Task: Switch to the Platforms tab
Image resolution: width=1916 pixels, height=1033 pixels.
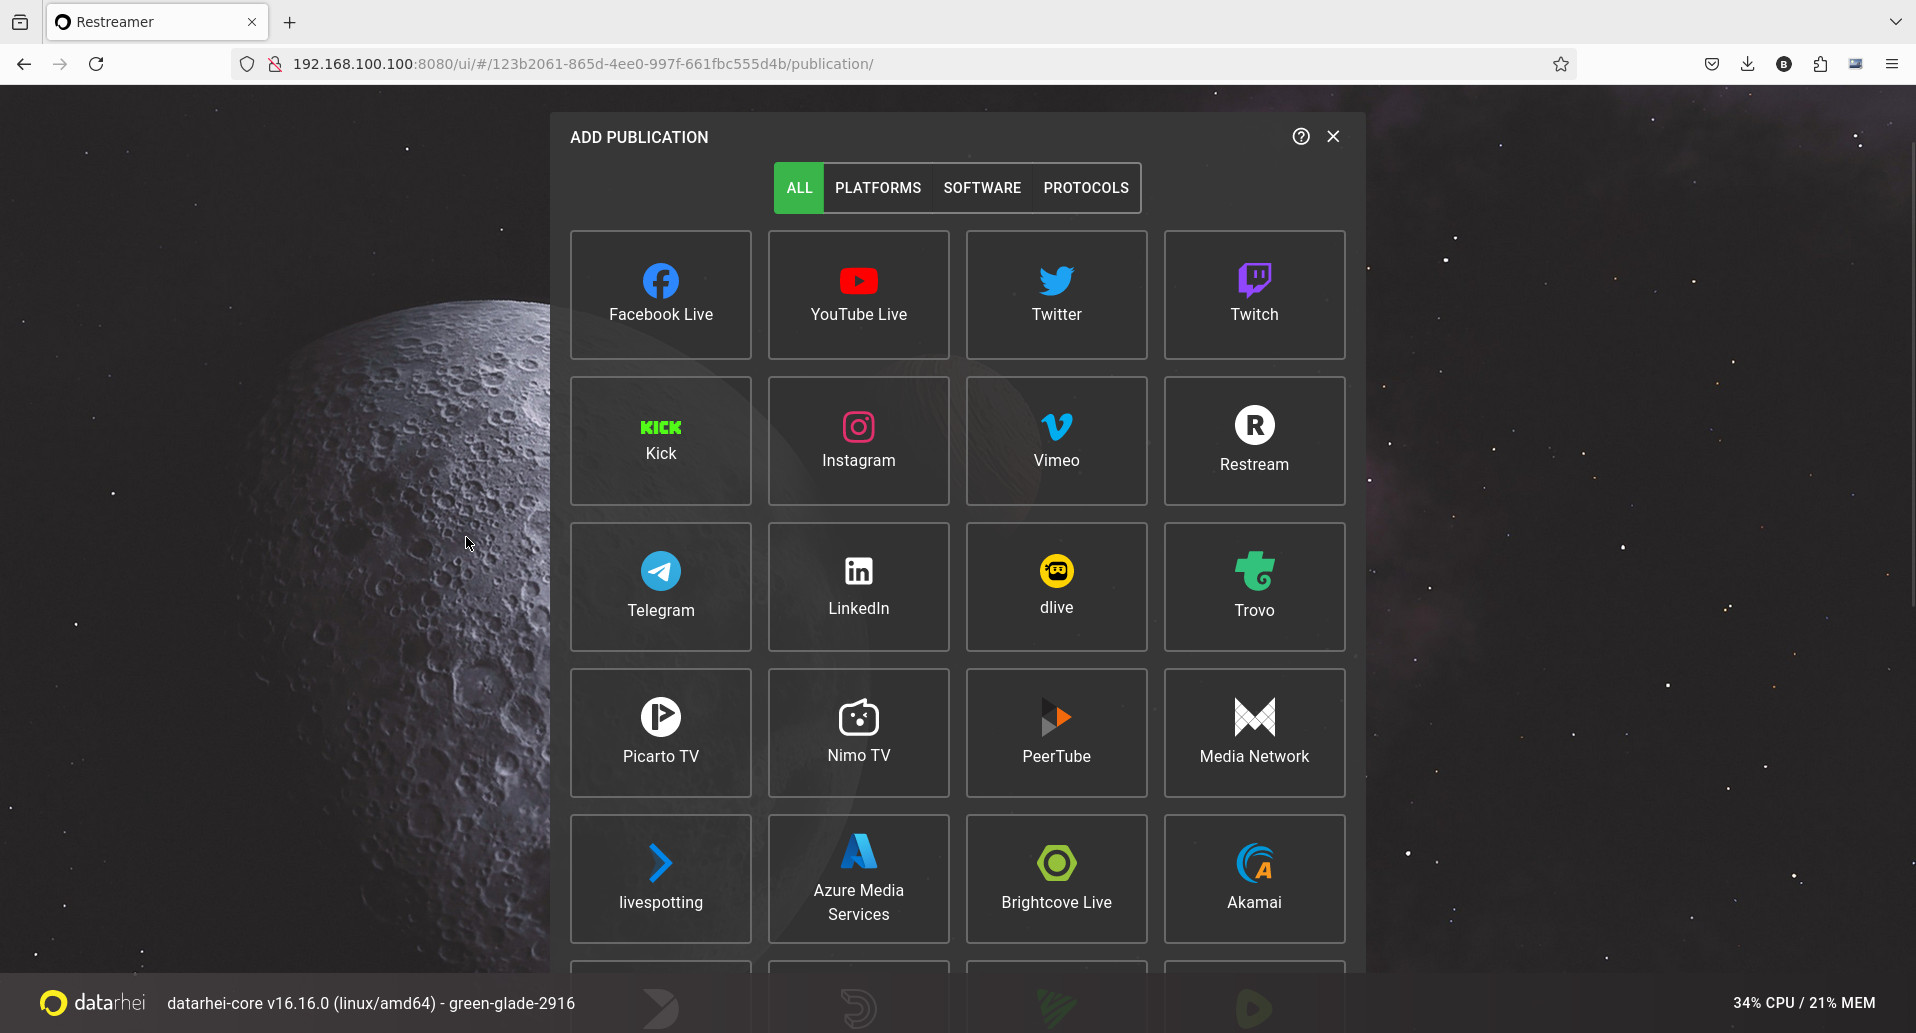Action: pyautogui.click(x=878, y=188)
